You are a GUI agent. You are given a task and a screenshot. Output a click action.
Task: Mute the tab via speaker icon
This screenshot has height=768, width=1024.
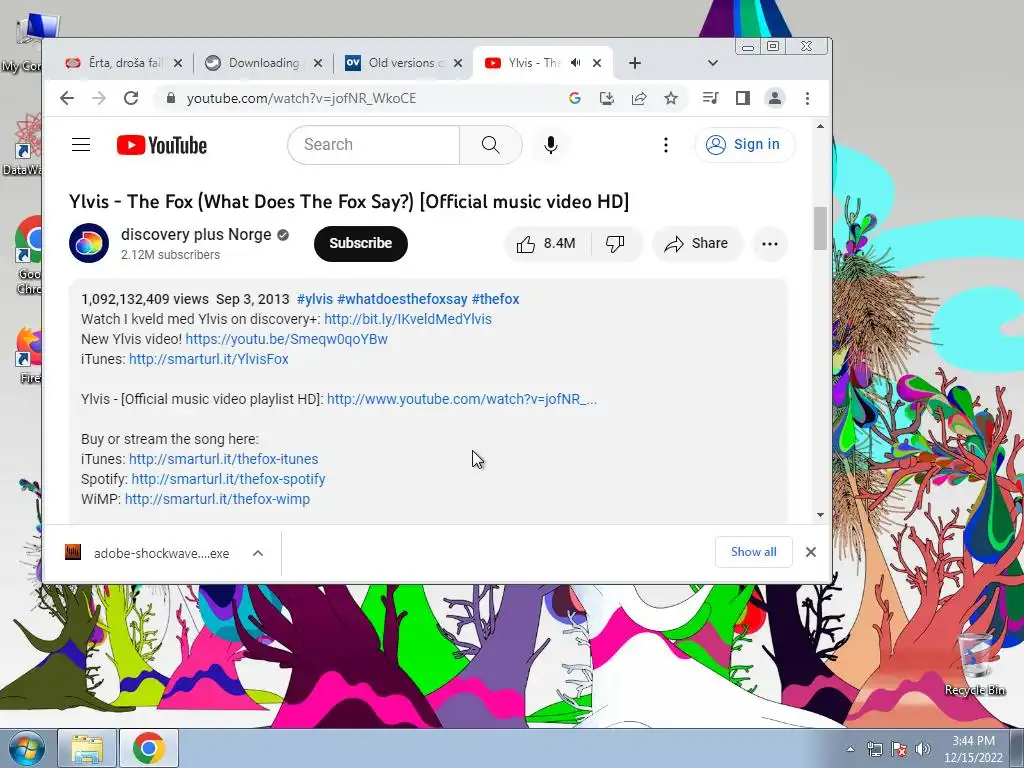(x=575, y=63)
